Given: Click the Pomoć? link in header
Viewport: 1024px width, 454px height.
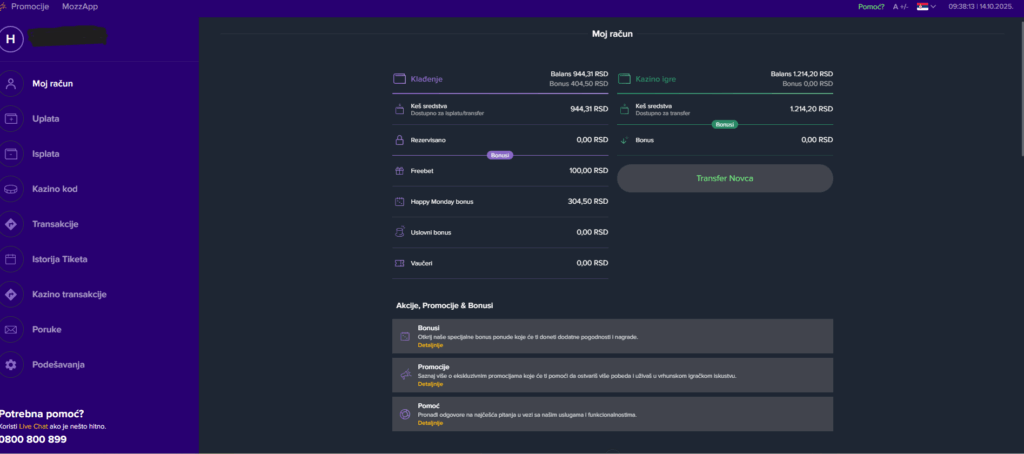Looking at the screenshot, I should click(x=871, y=7).
